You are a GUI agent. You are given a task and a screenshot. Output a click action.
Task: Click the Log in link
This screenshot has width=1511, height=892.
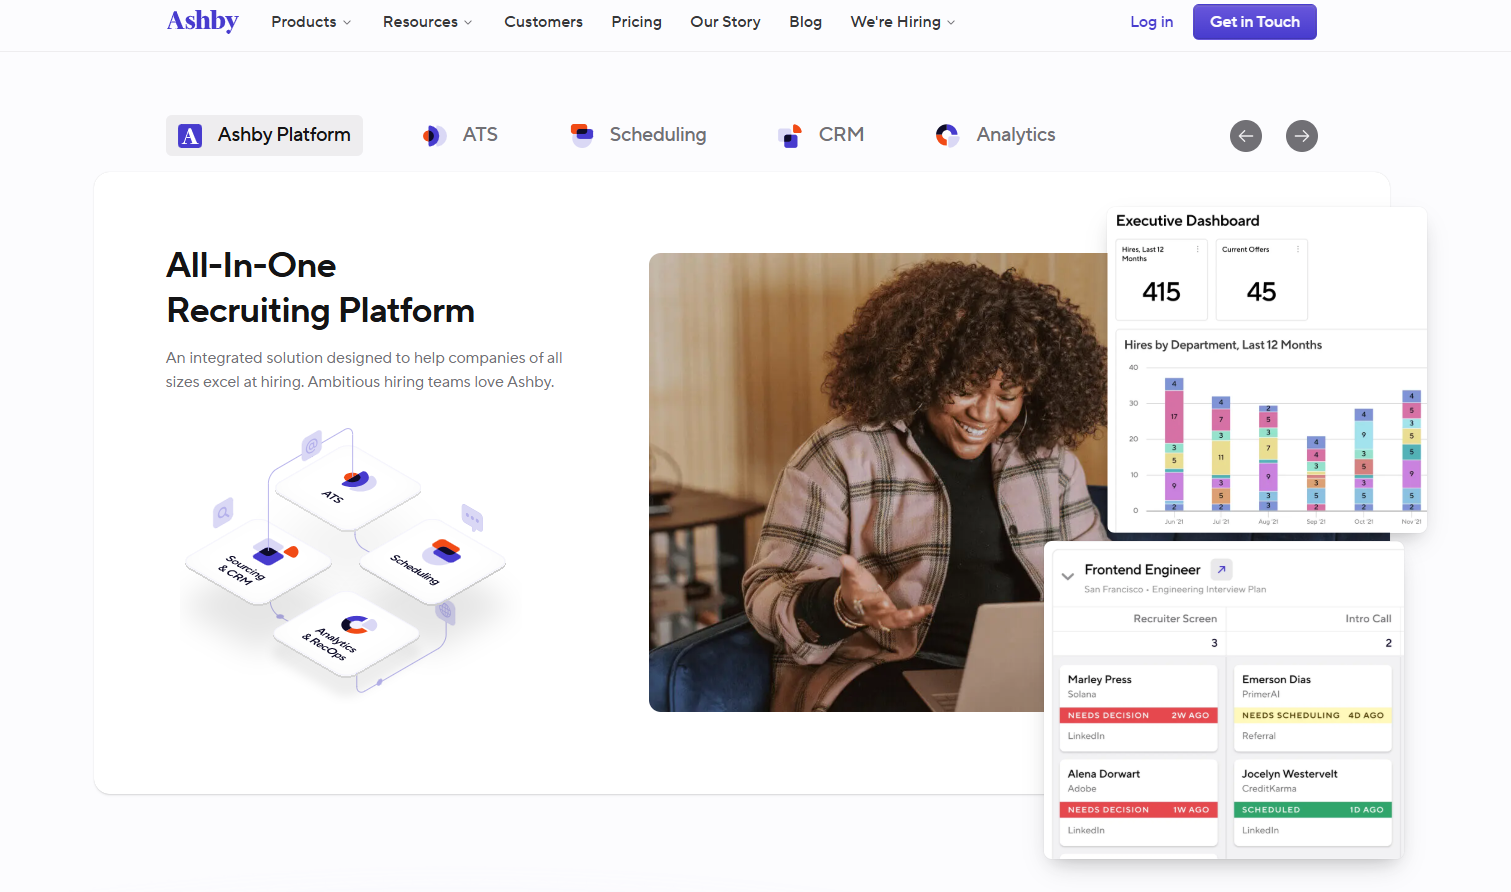(x=1151, y=22)
